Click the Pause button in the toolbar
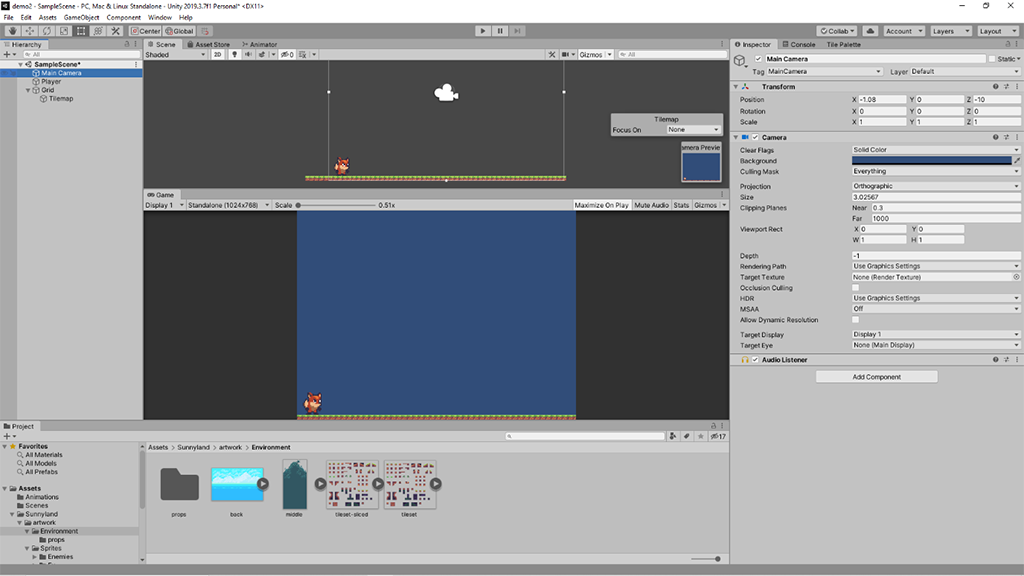Screen dimensions: 1024x576 tap(500, 31)
